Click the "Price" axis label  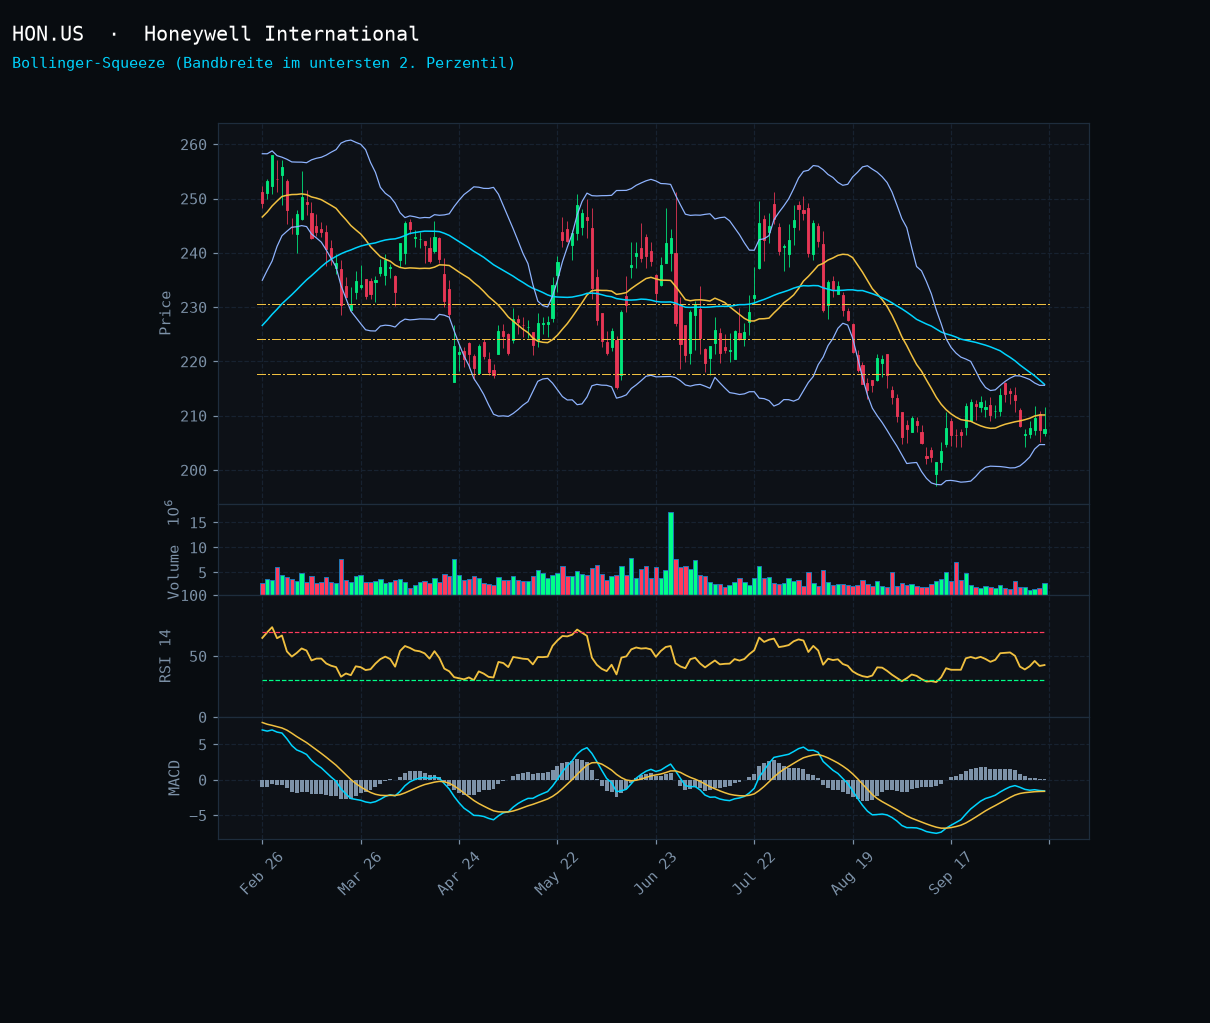(x=166, y=313)
